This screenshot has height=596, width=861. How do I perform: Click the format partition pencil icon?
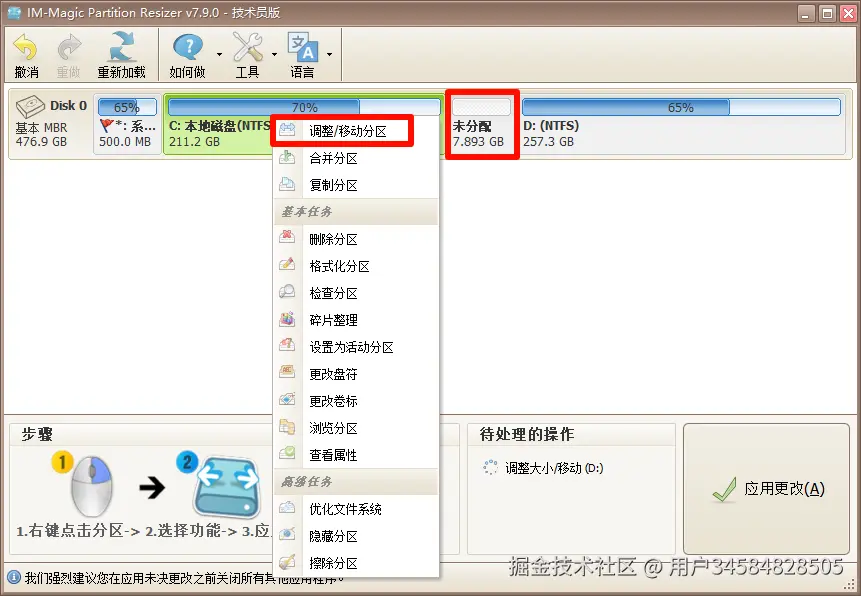(x=287, y=264)
